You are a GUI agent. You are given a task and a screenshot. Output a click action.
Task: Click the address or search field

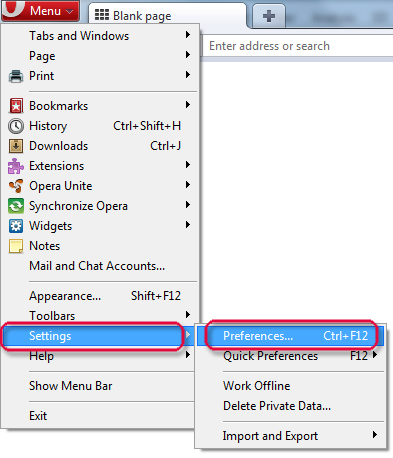298,46
